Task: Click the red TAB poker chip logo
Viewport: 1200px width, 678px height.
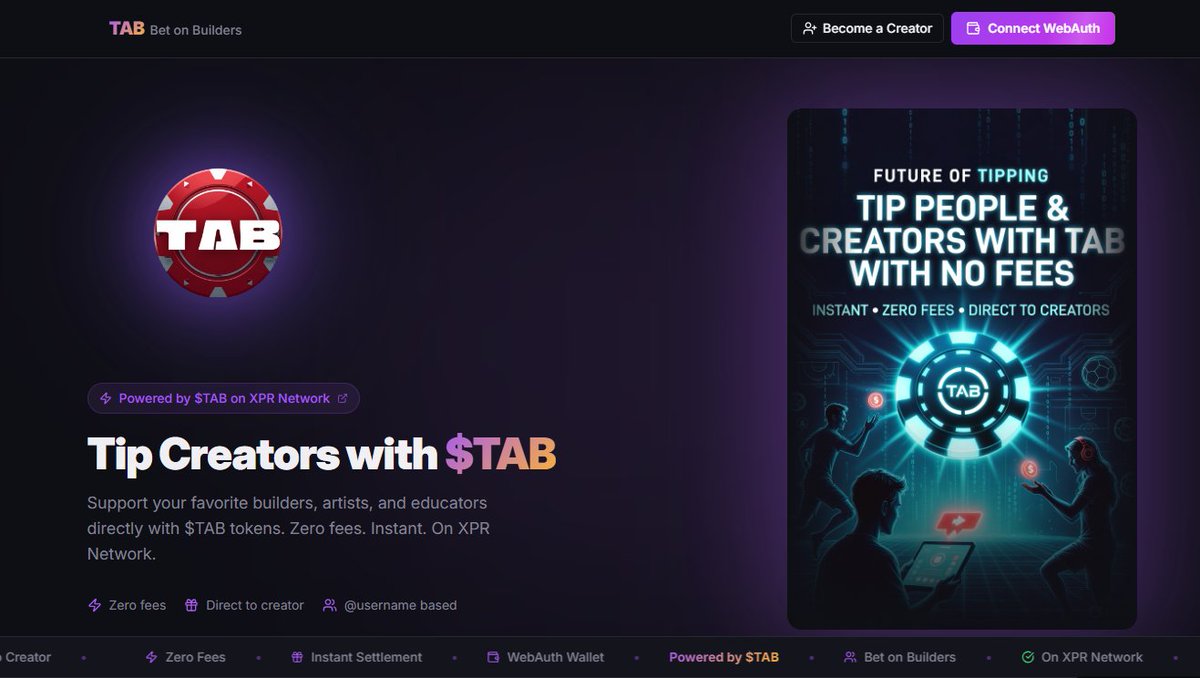Action: 218,232
